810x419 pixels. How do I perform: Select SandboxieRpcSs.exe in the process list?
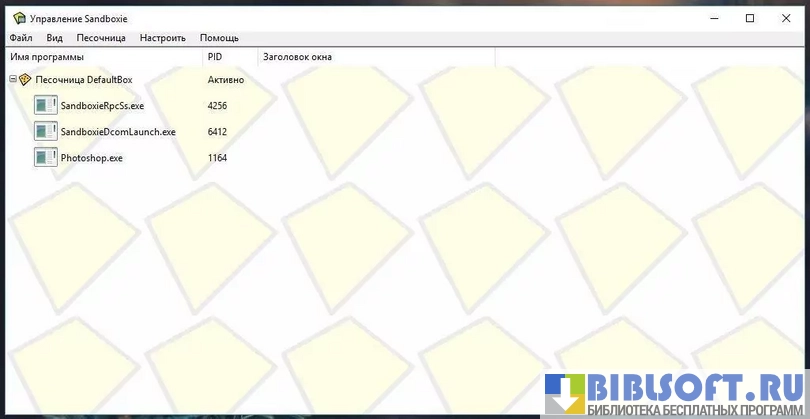click(102, 106)
